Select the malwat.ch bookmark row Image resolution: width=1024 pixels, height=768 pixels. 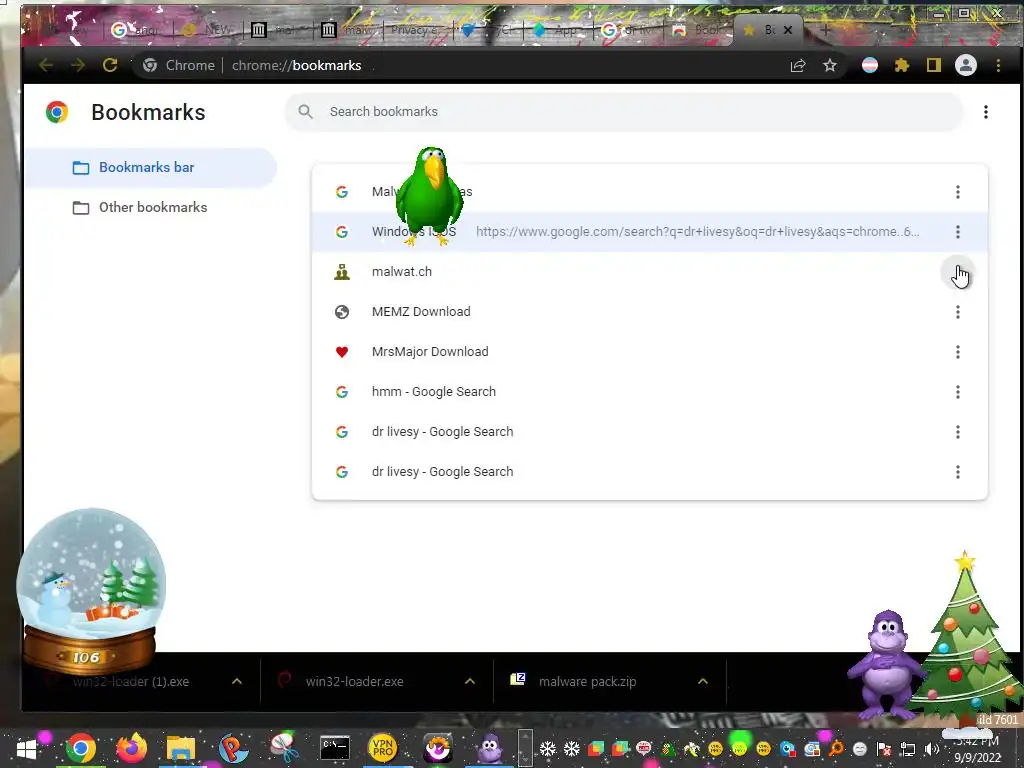point(650,272)
